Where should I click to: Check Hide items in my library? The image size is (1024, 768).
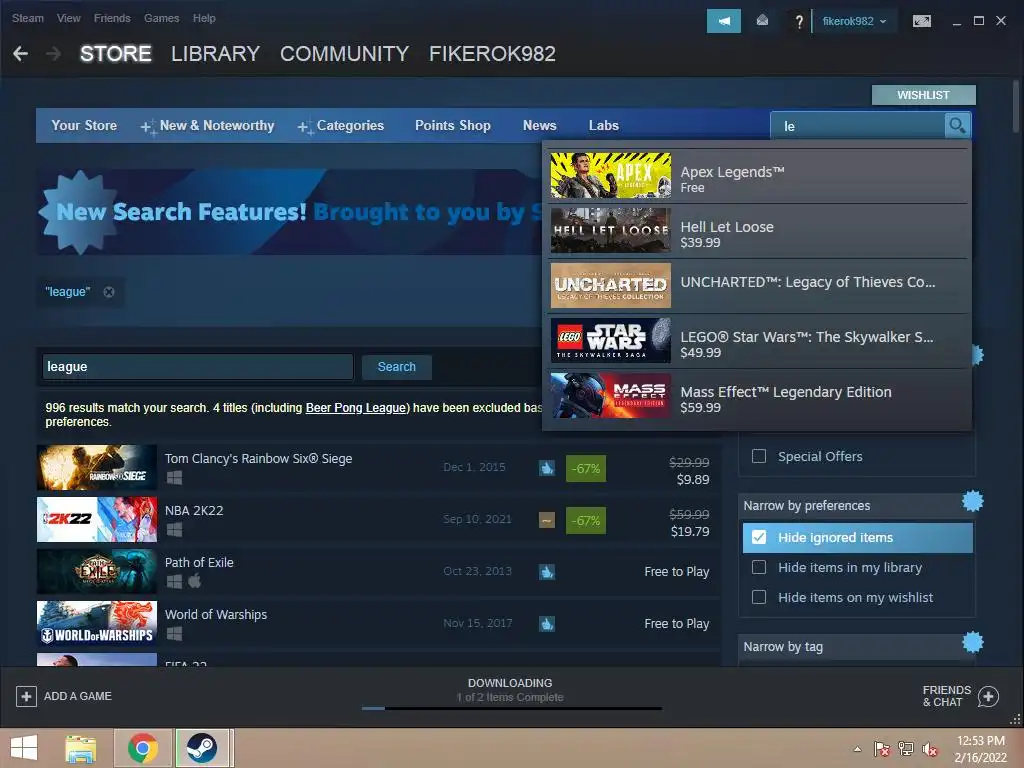point(759,567)
